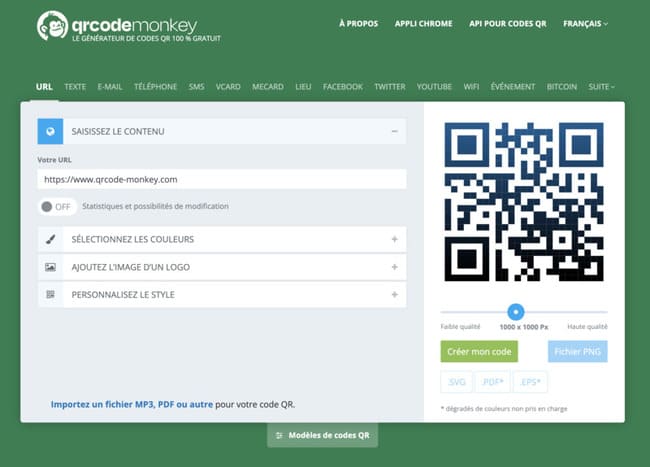The height and width of the screenshot is (467, 650).
Task: Click the sliders icon on Modèles de codes QR
Action: point(279,435)
